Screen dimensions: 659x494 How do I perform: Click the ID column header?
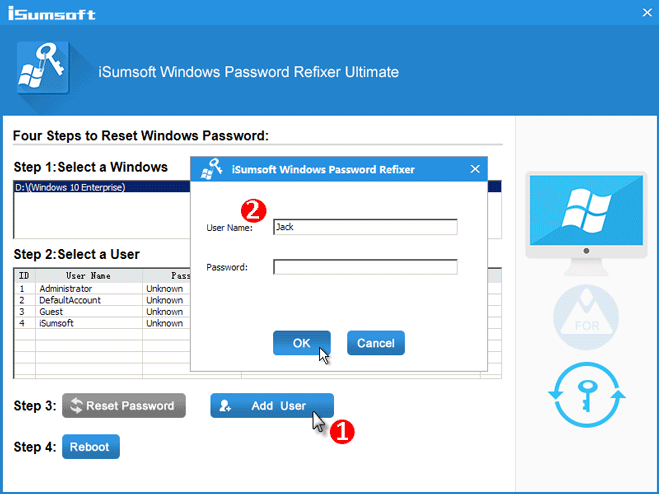coord(24,276)
